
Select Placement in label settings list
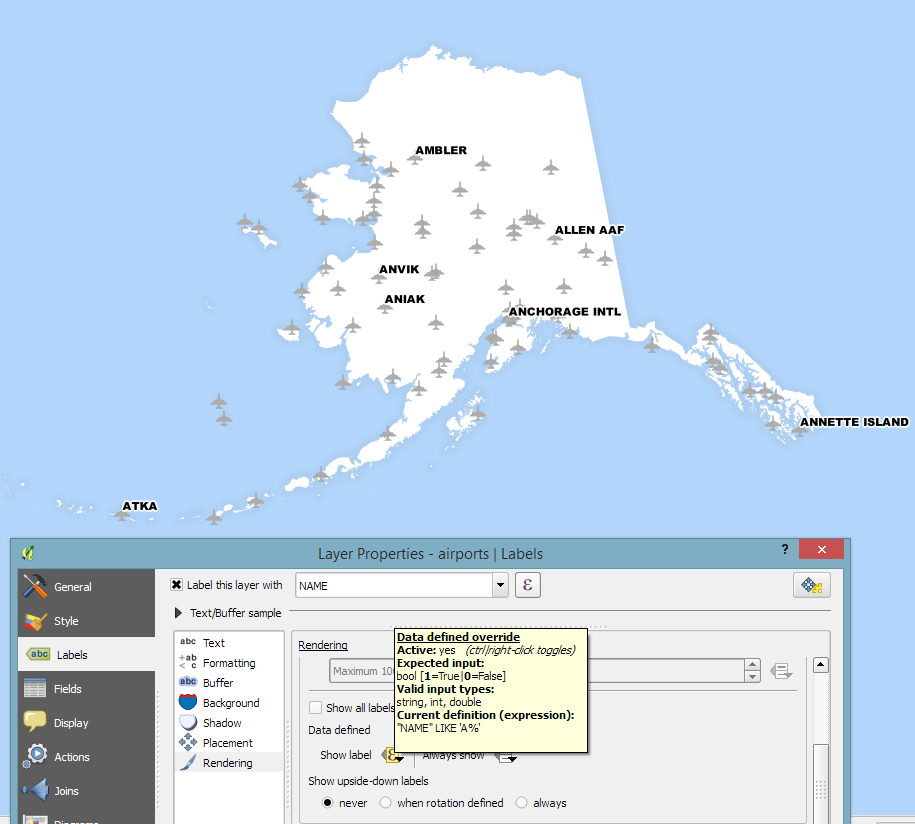(228, 743)
